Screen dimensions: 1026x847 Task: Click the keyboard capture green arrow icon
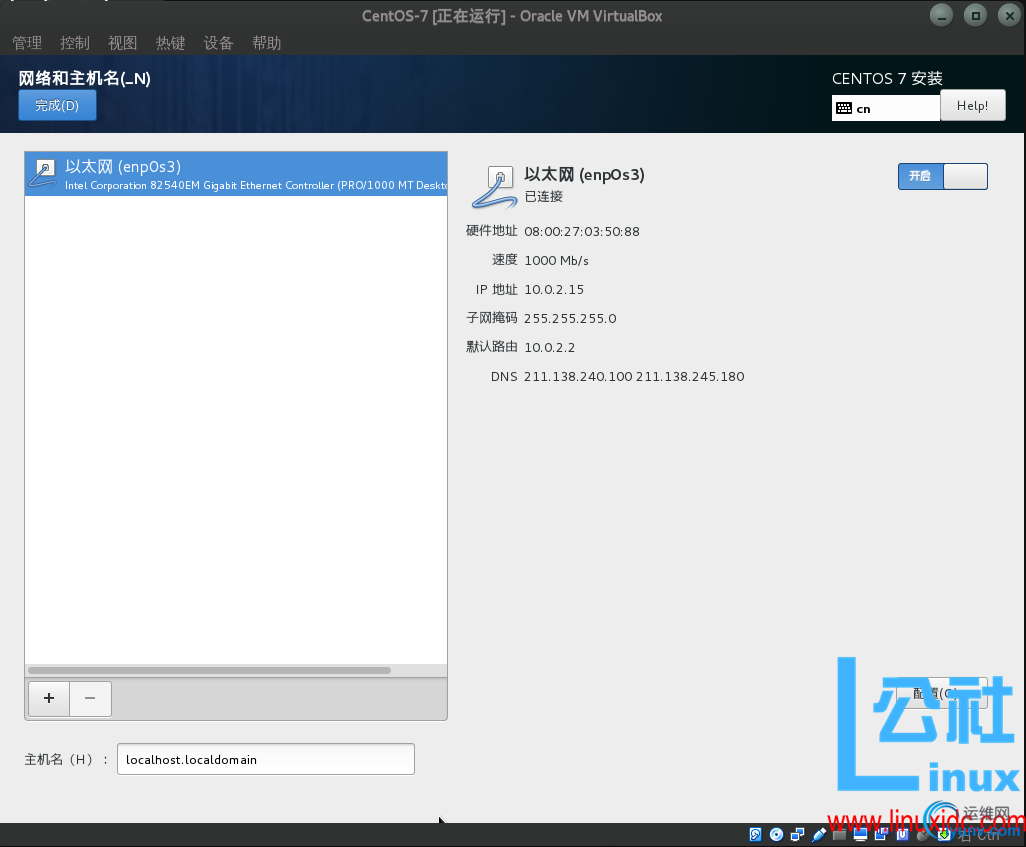pos(944,835)
